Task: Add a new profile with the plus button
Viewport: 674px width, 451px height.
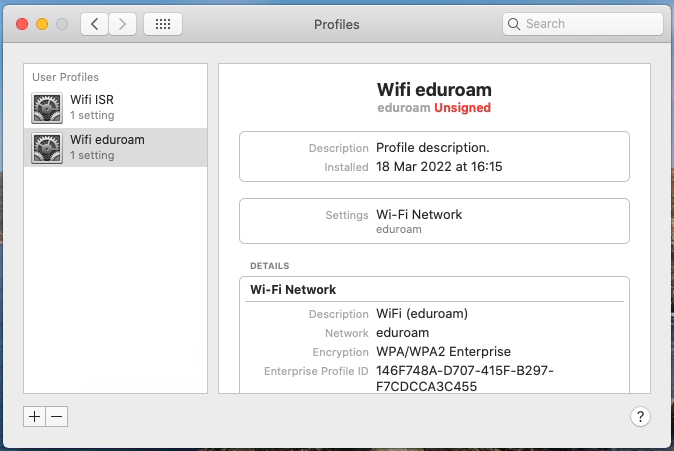Action: [x=34, y=416]
